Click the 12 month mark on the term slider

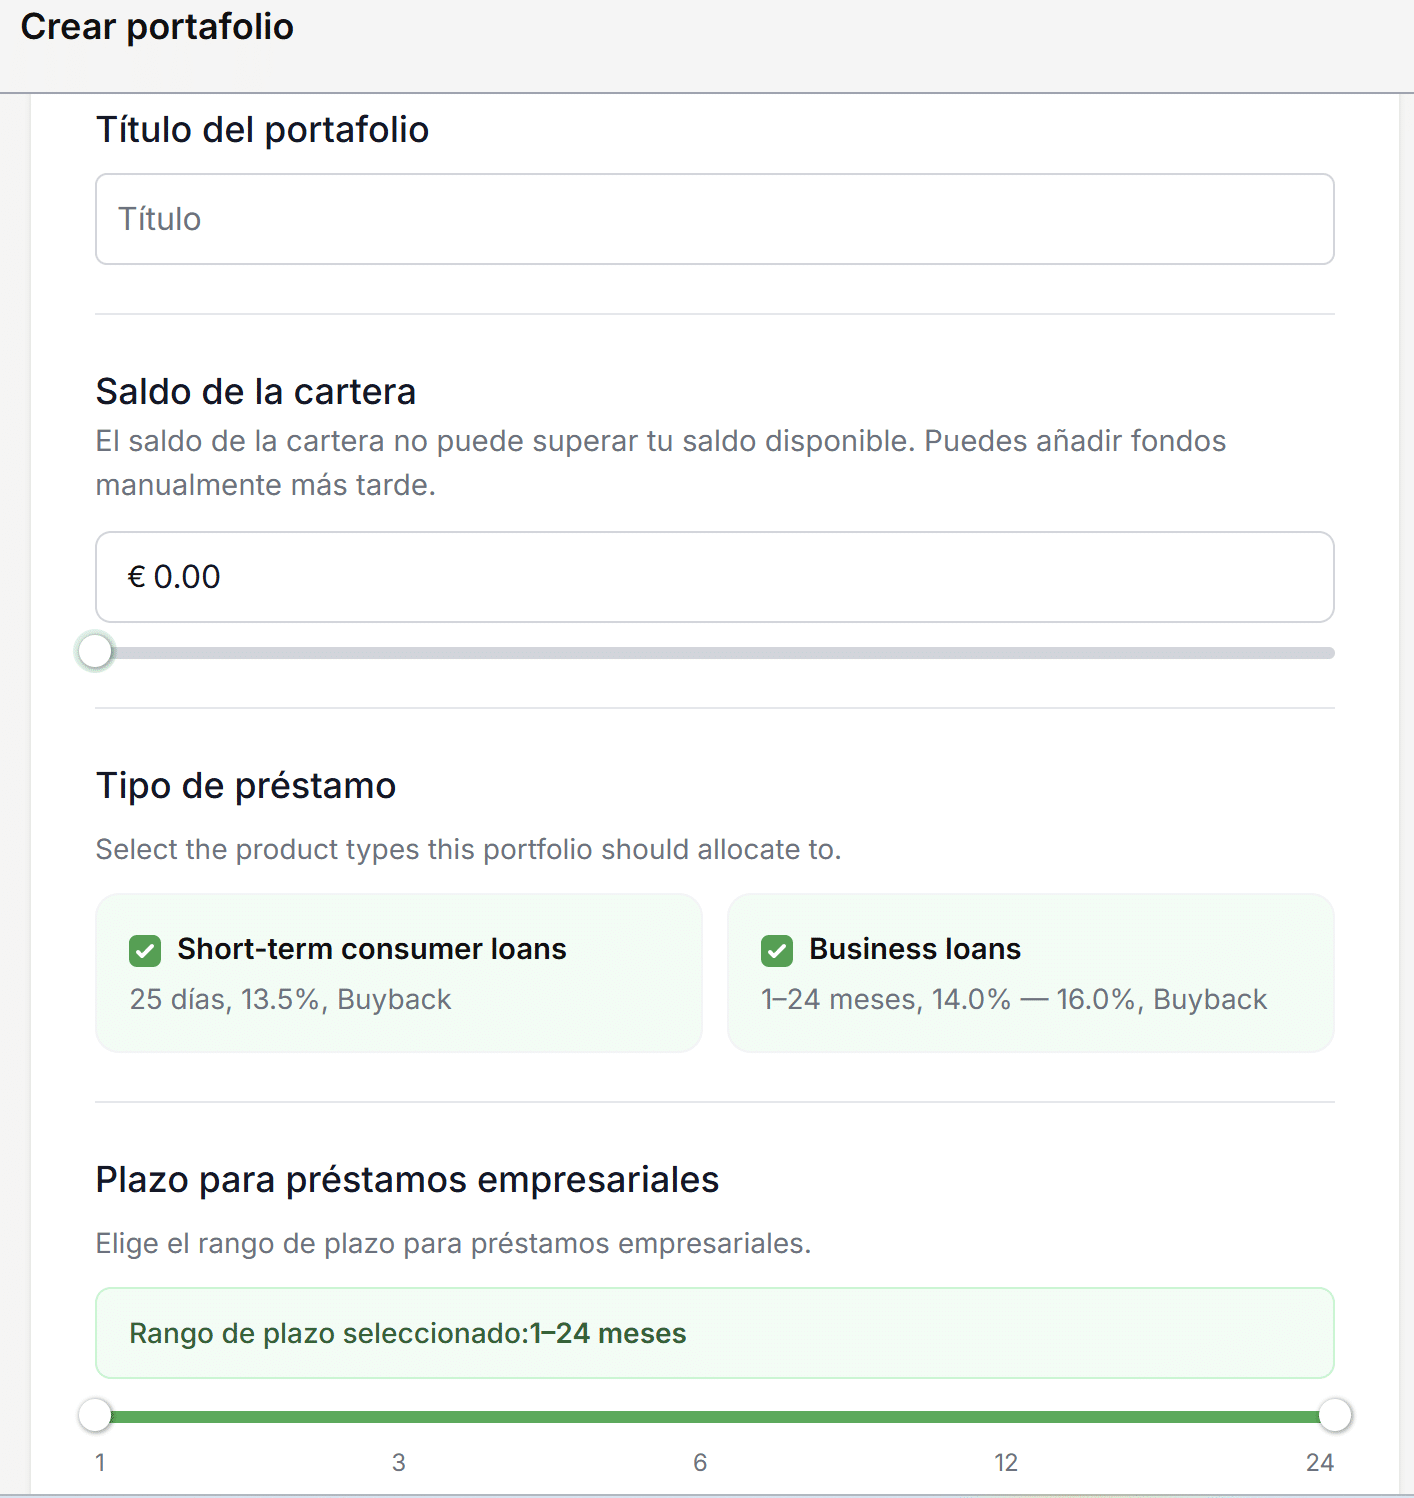1006,1463
